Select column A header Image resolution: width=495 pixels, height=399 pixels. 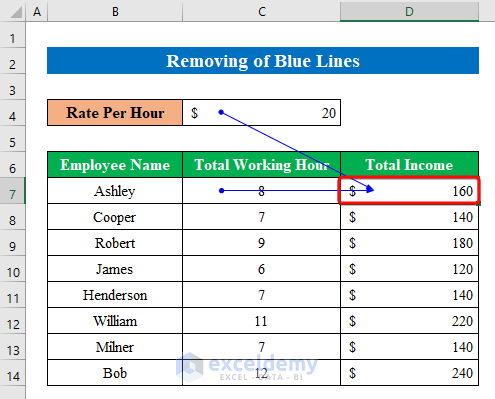click(x=37, y=11)
